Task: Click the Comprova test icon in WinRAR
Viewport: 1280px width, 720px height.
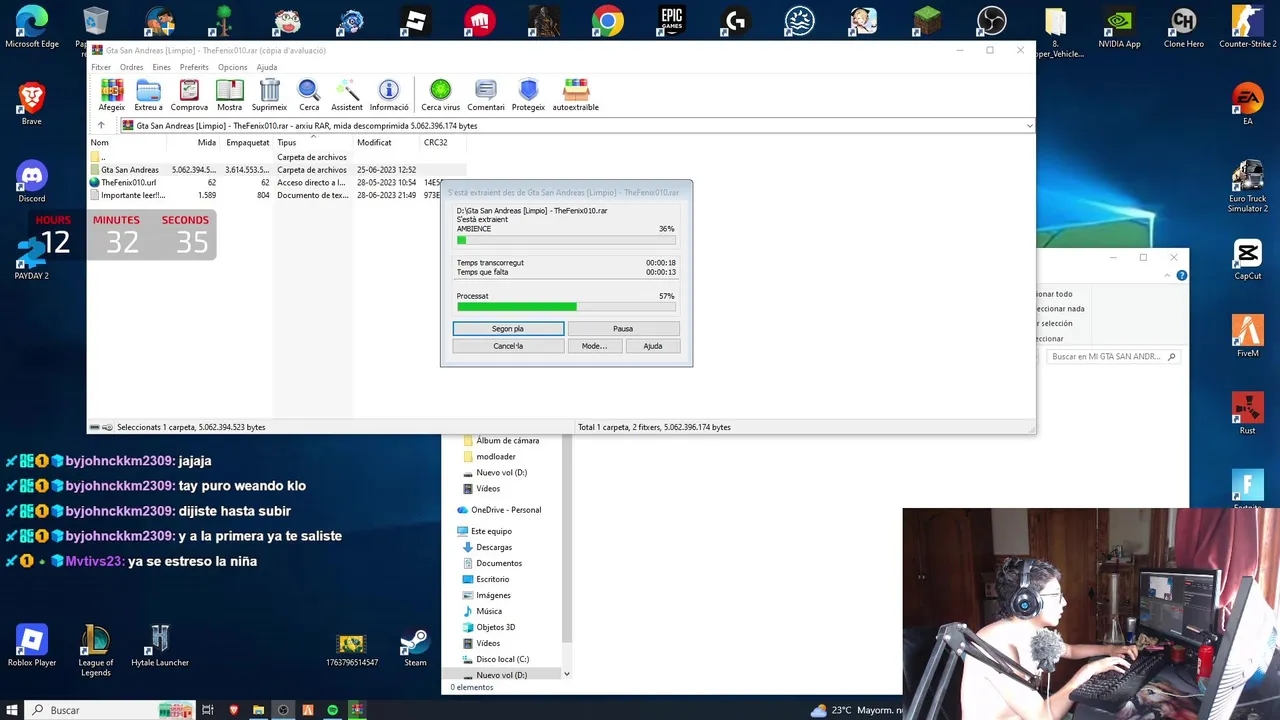Action: tap(189, 95)
